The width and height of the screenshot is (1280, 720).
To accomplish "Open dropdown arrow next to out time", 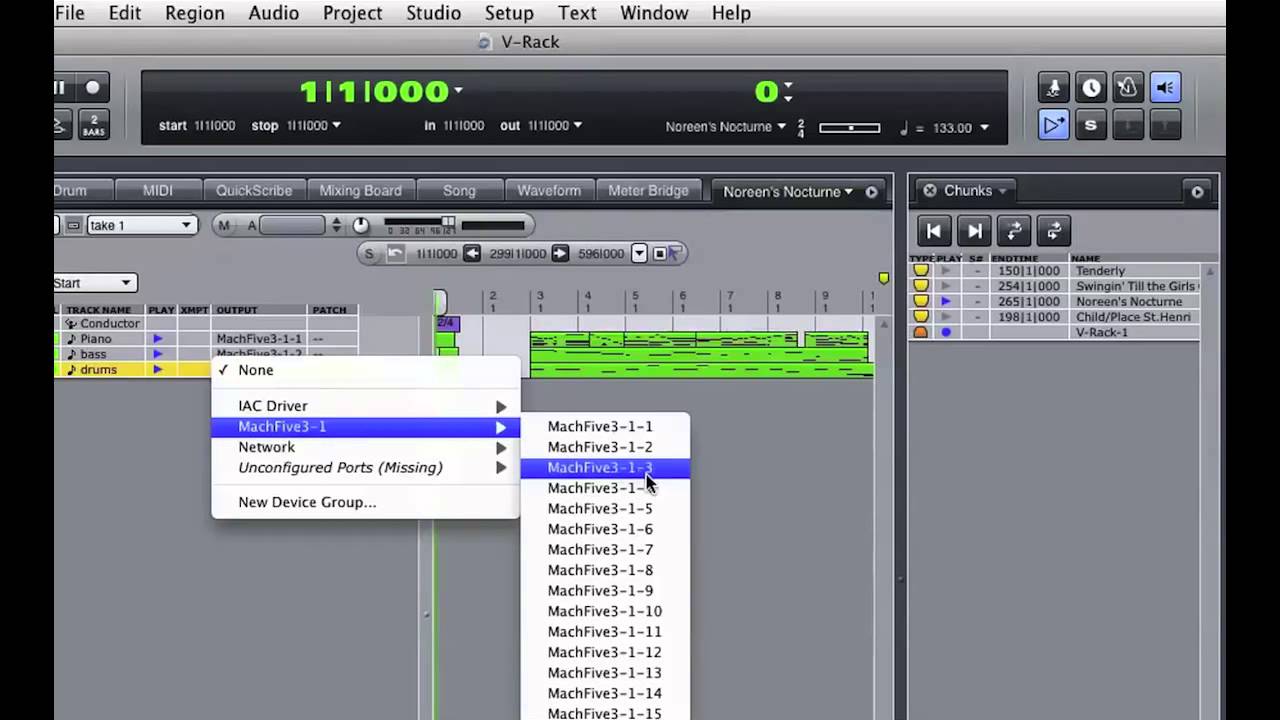I will click(577, 126).
